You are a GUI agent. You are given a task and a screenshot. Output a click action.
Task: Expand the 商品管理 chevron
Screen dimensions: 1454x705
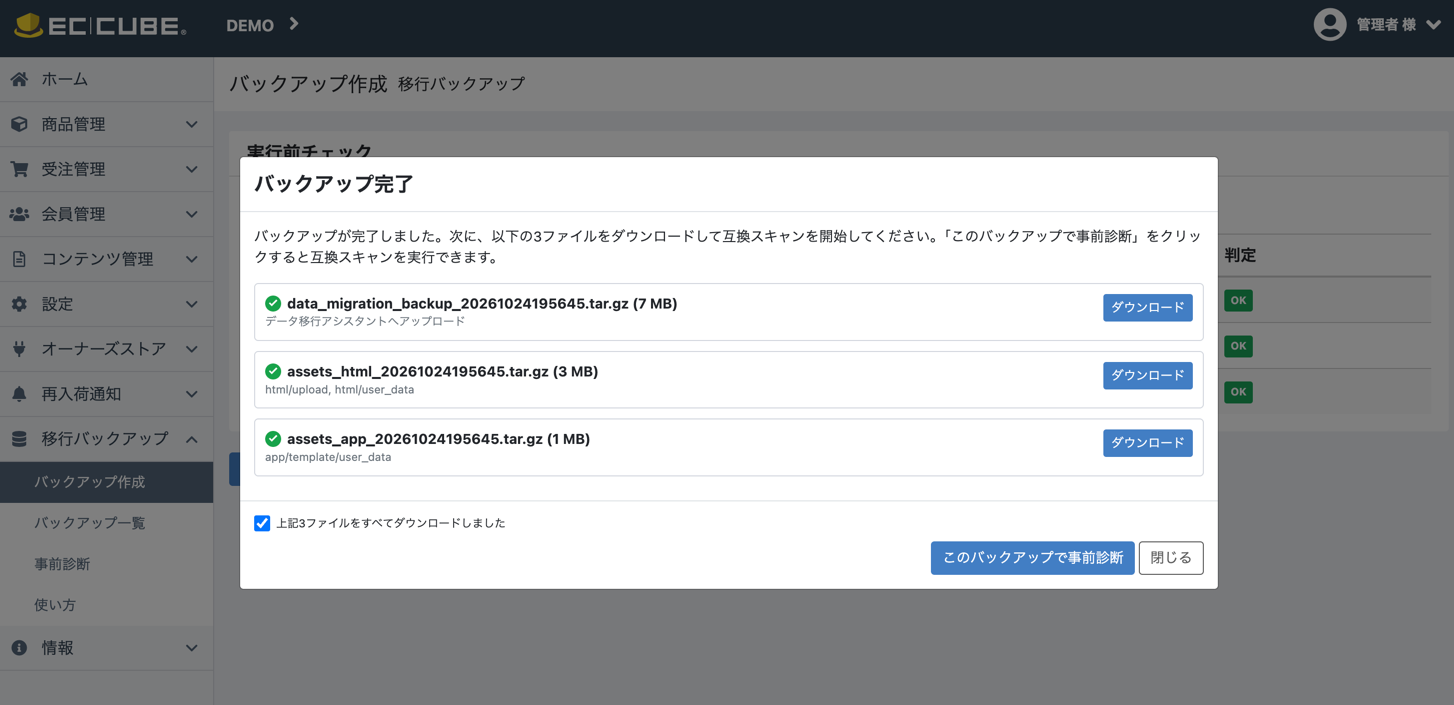pos(191,125)
